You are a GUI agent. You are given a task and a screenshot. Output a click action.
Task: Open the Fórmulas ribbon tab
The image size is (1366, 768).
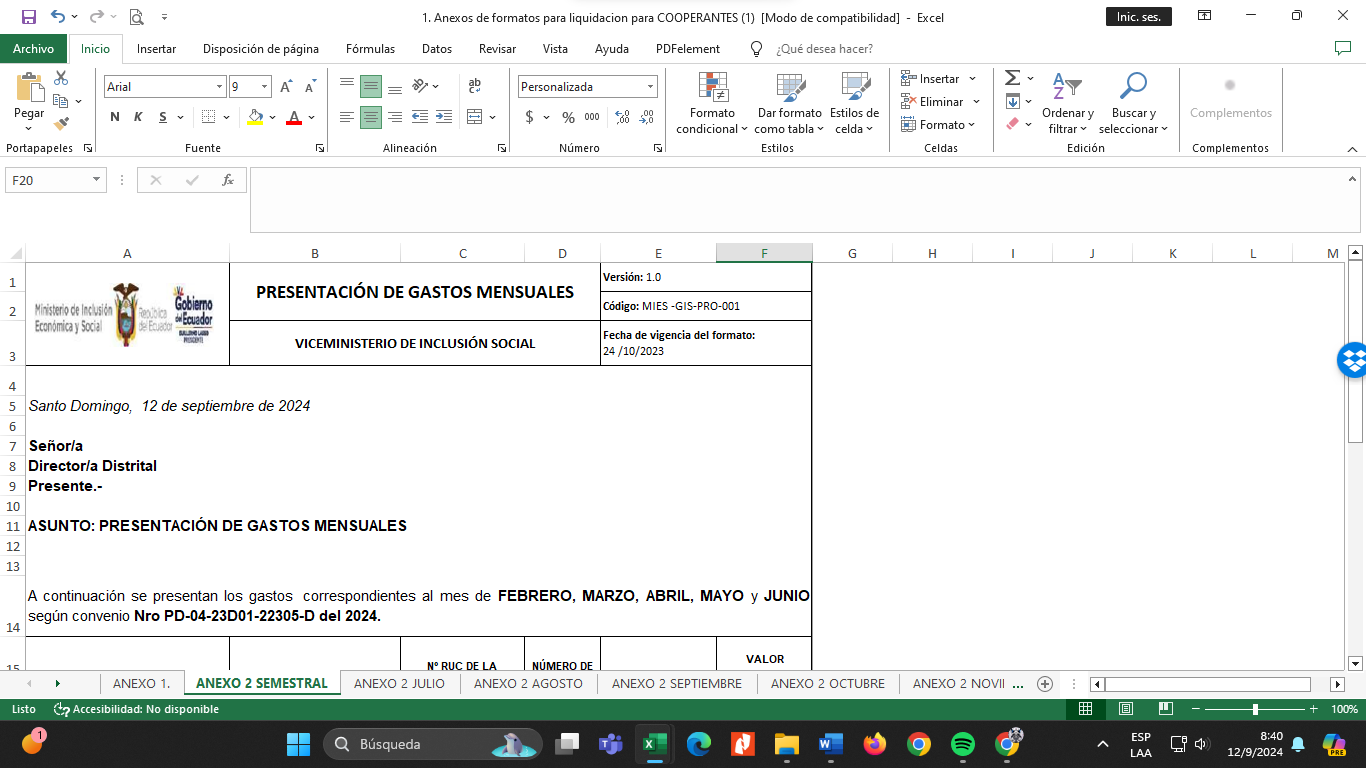[370, 49]
